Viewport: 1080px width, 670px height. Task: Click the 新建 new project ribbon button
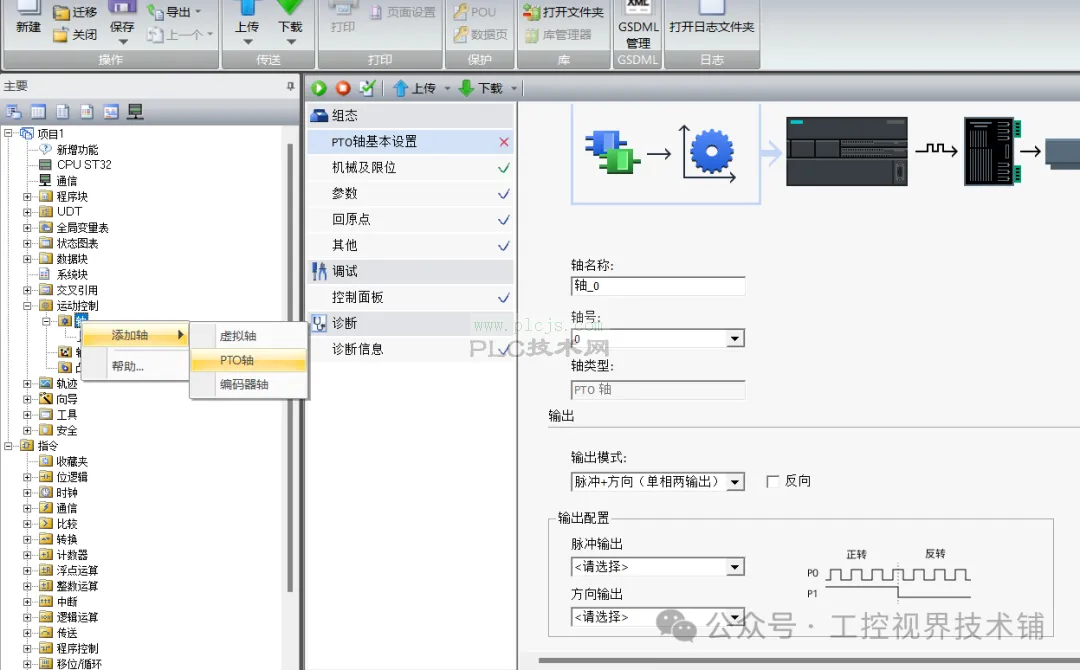(28, 19)
